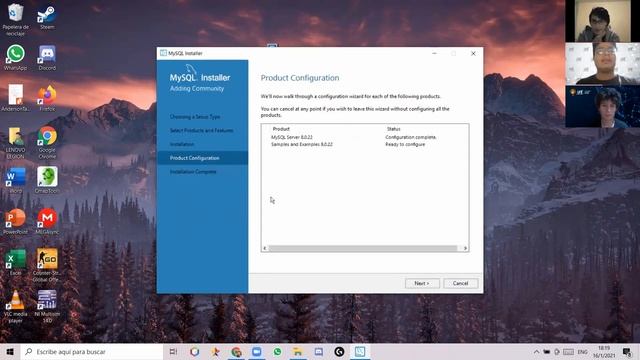Select the Installation step in sidebar
Viewport: 640px width, 360px height.
[x=182, y=144]
